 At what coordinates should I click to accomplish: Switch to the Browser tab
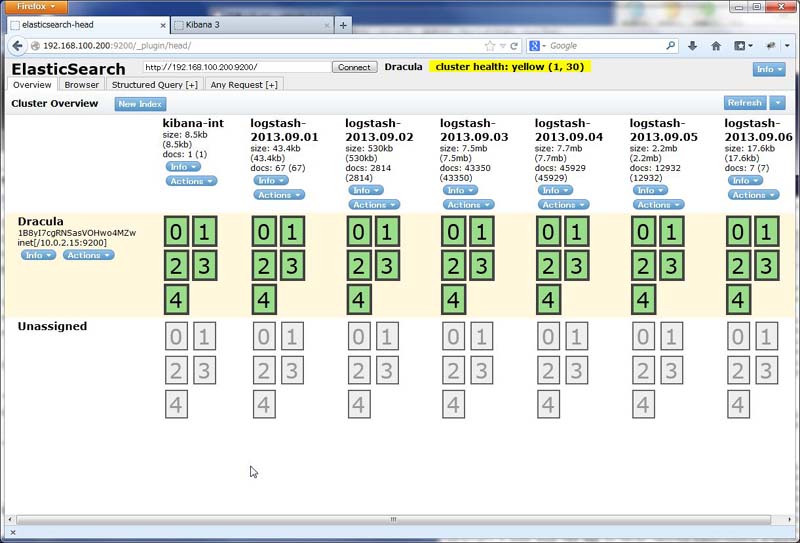click(82, 85)
